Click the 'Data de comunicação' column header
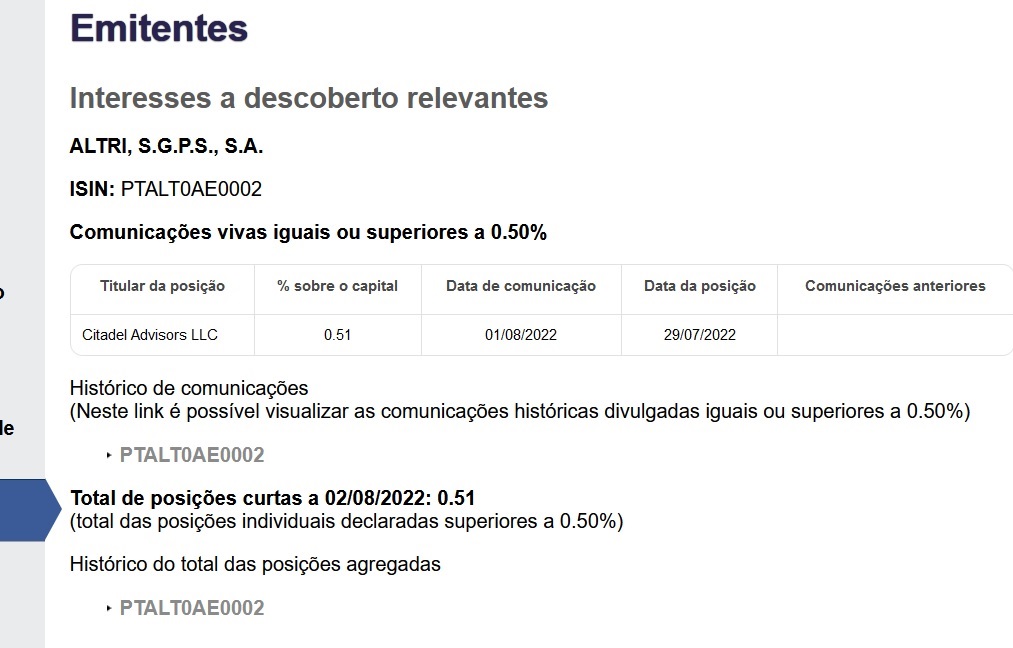 pyautogui.click(x=520, y=286)
